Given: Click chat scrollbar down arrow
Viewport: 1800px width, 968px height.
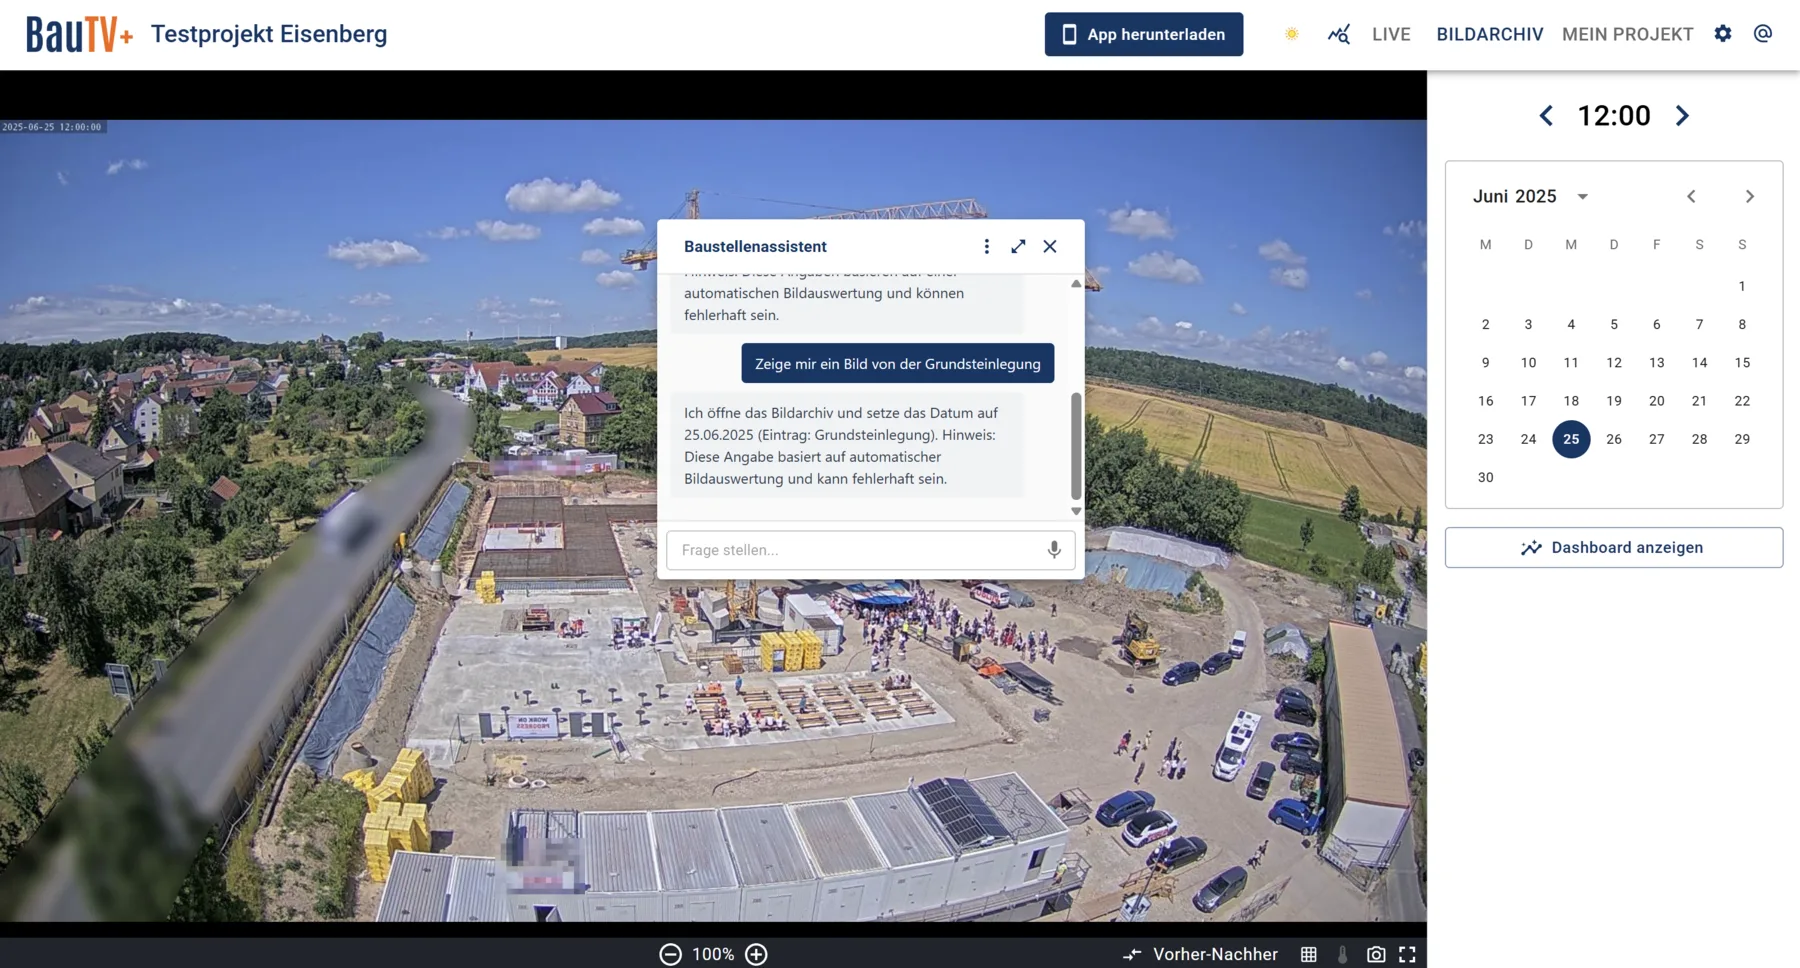Looking at the screenshot, I should click(1076, 511).
